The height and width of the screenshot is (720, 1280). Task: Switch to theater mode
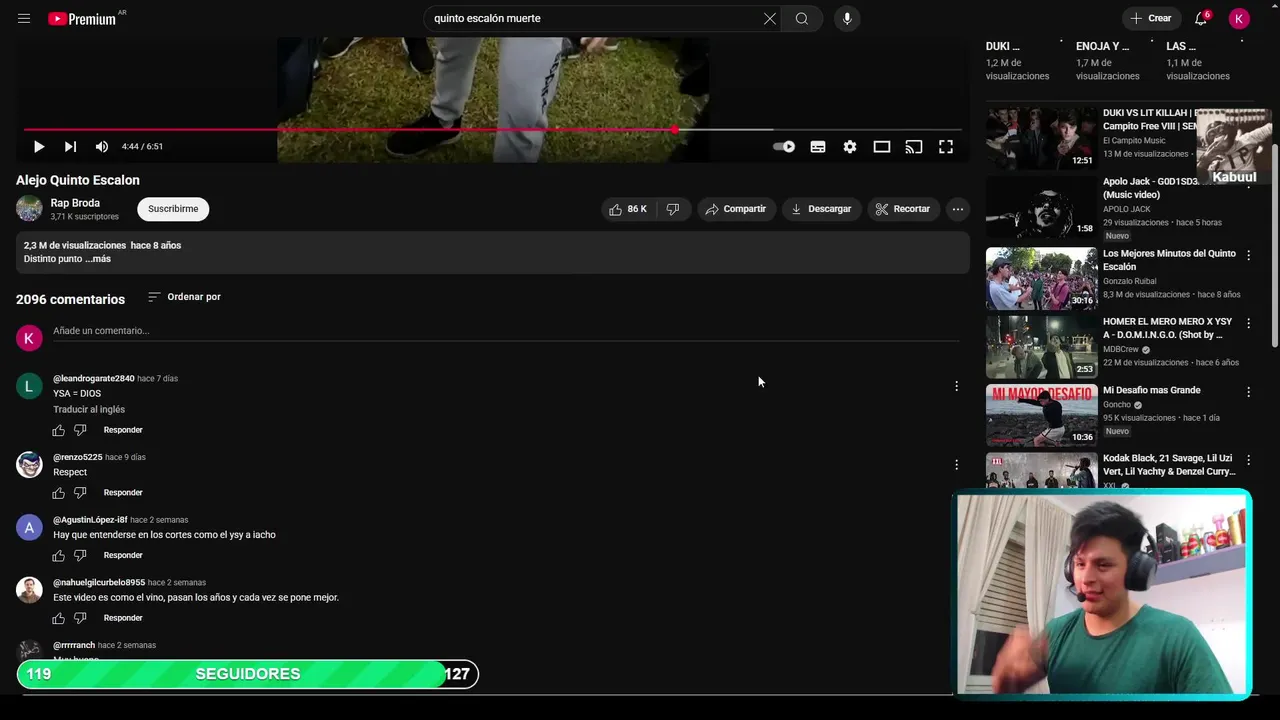click(x=882, y=146)
